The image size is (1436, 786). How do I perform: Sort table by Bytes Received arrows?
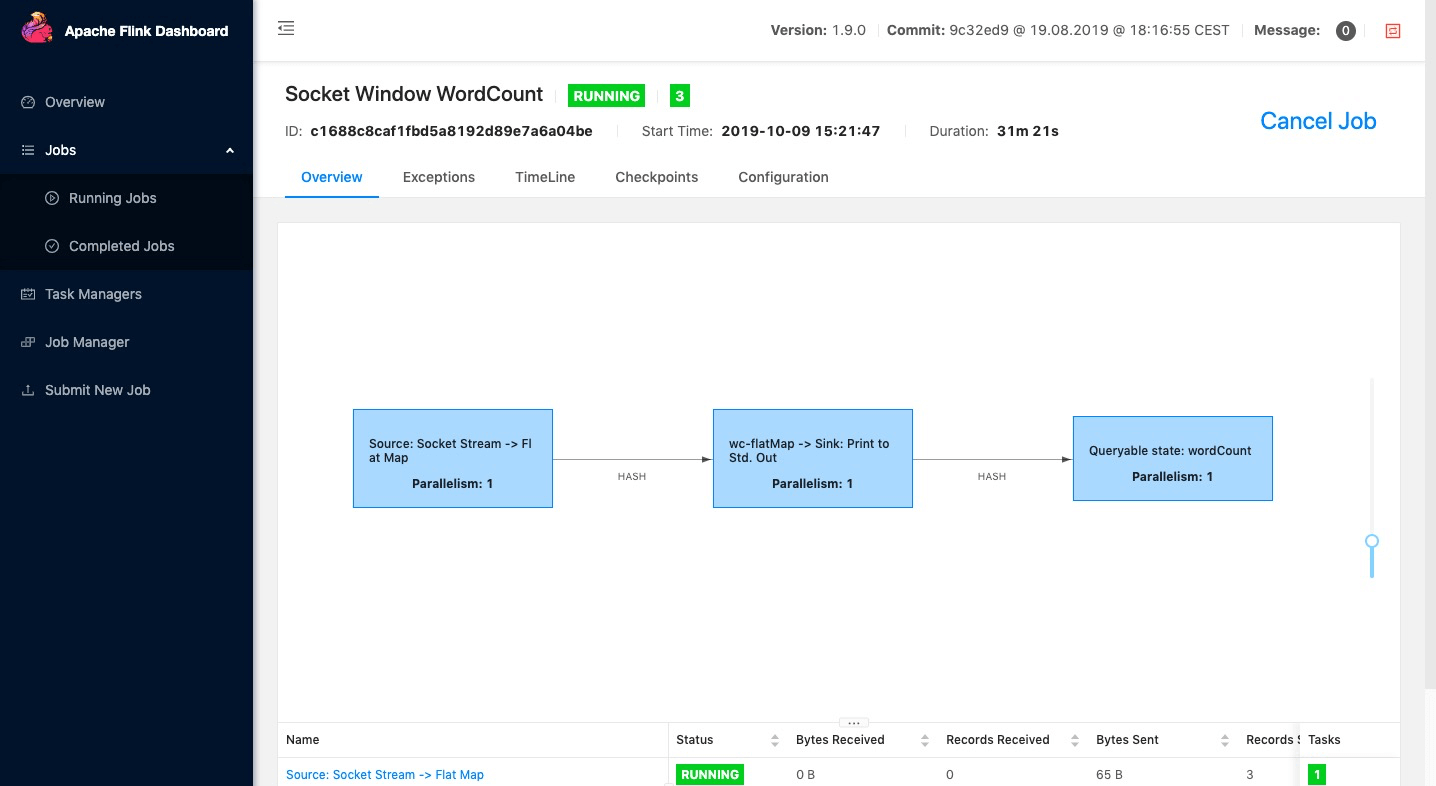click(x=924, y=740)
